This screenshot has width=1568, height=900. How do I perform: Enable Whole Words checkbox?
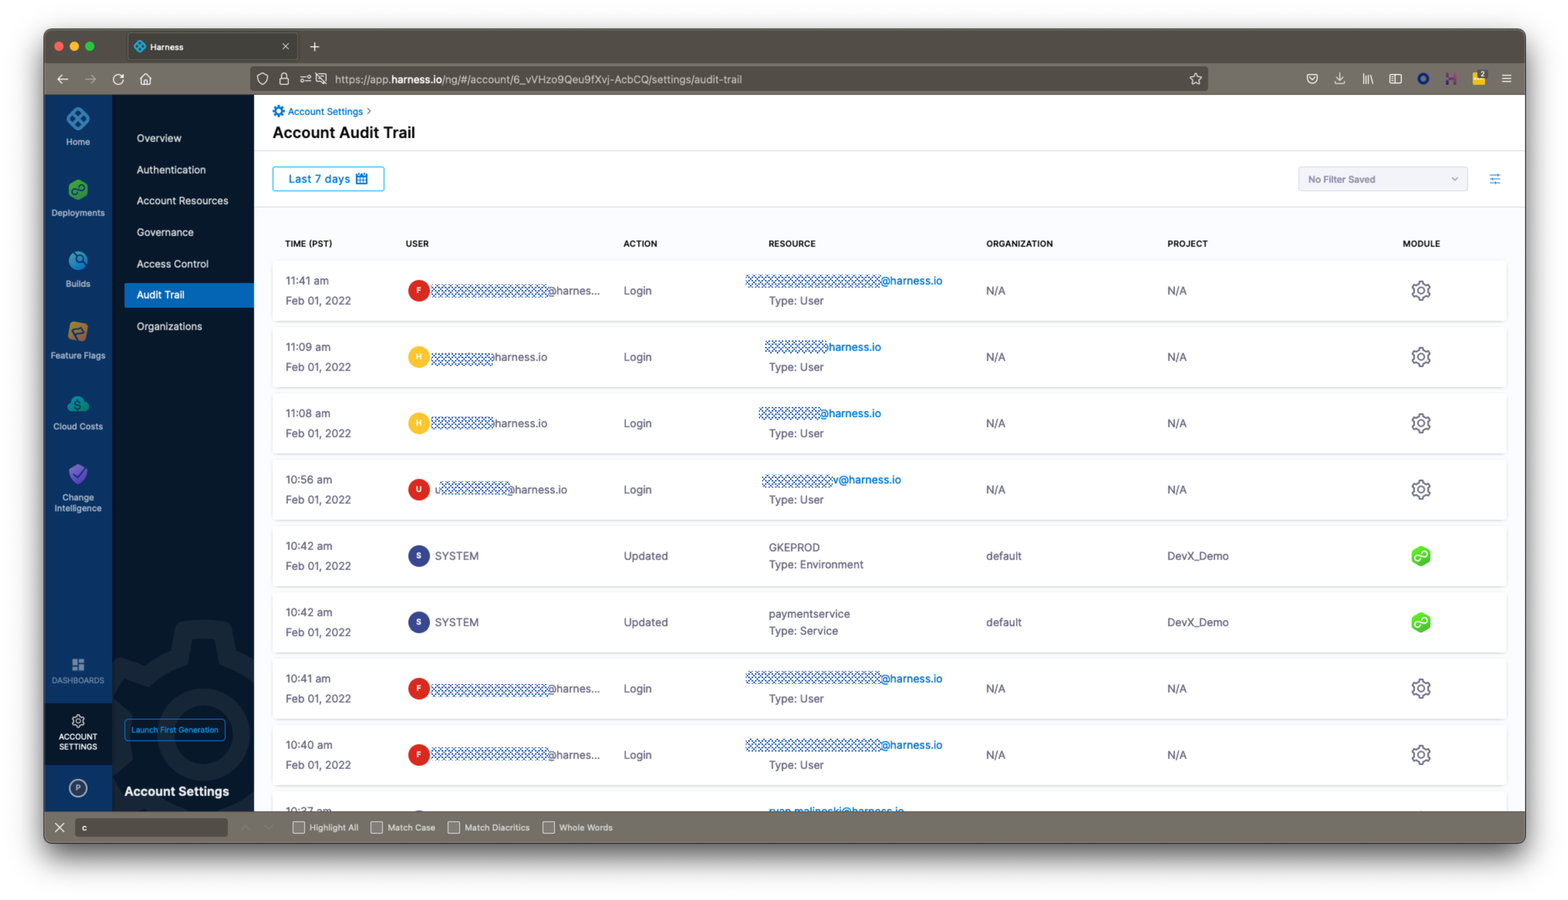point(549,827)
